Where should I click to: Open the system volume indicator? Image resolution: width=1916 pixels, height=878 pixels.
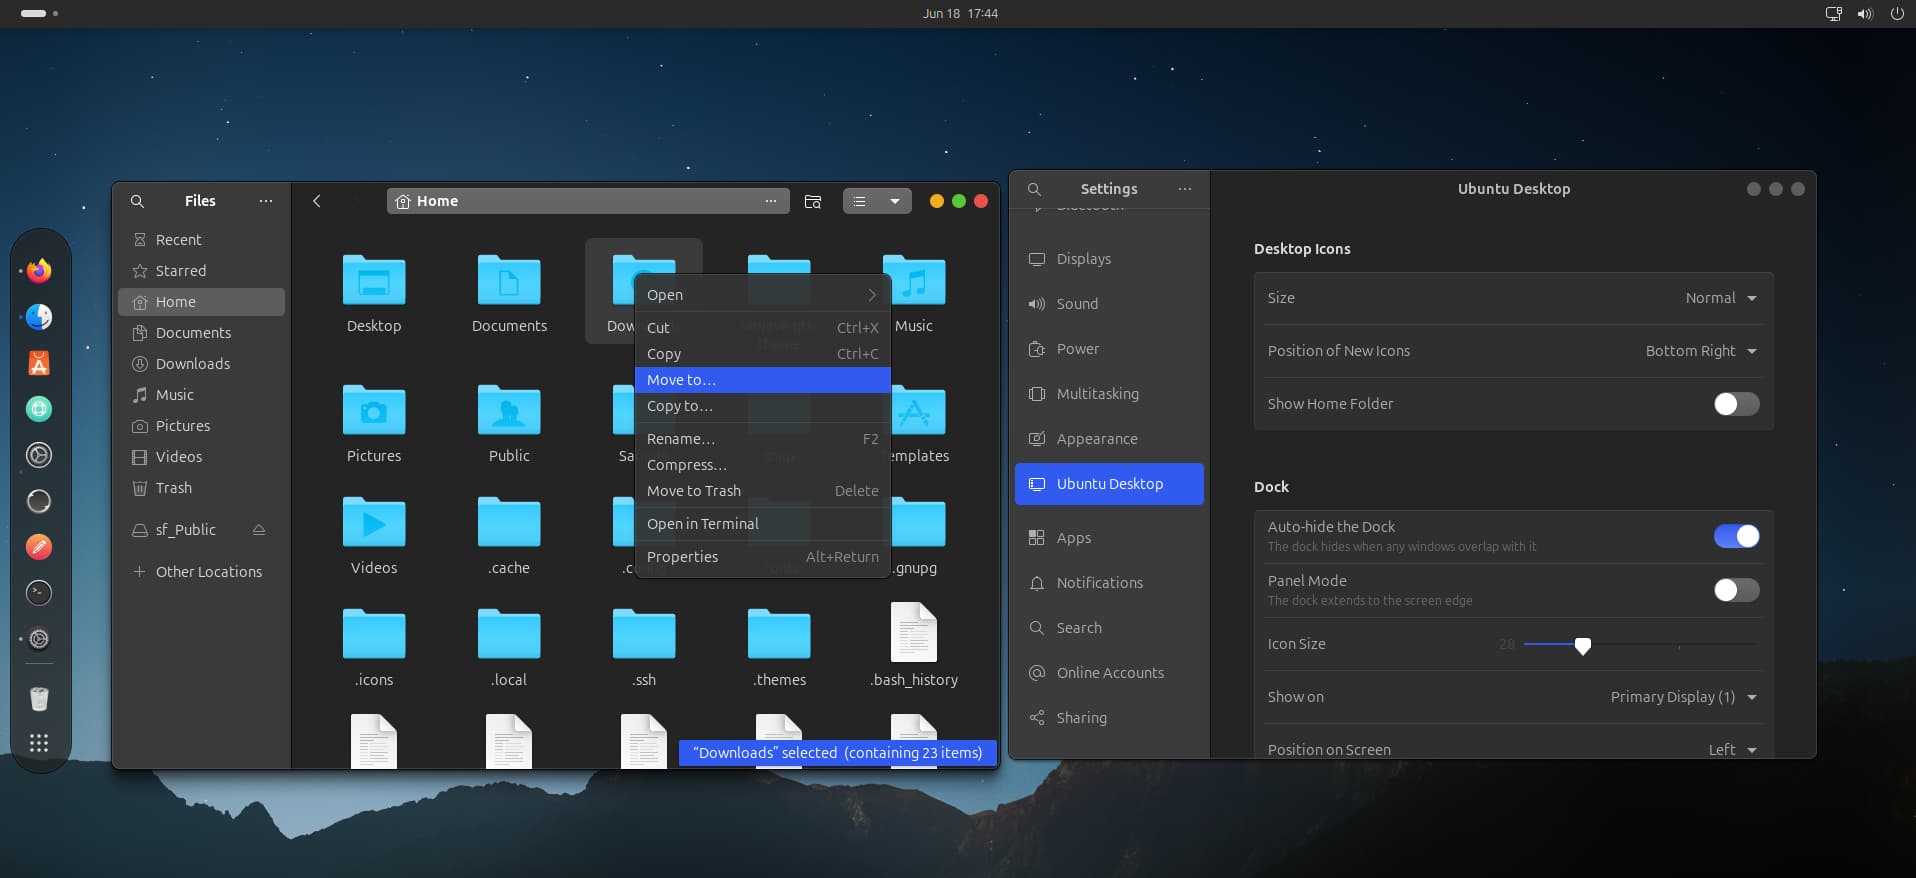[1865, 14]
